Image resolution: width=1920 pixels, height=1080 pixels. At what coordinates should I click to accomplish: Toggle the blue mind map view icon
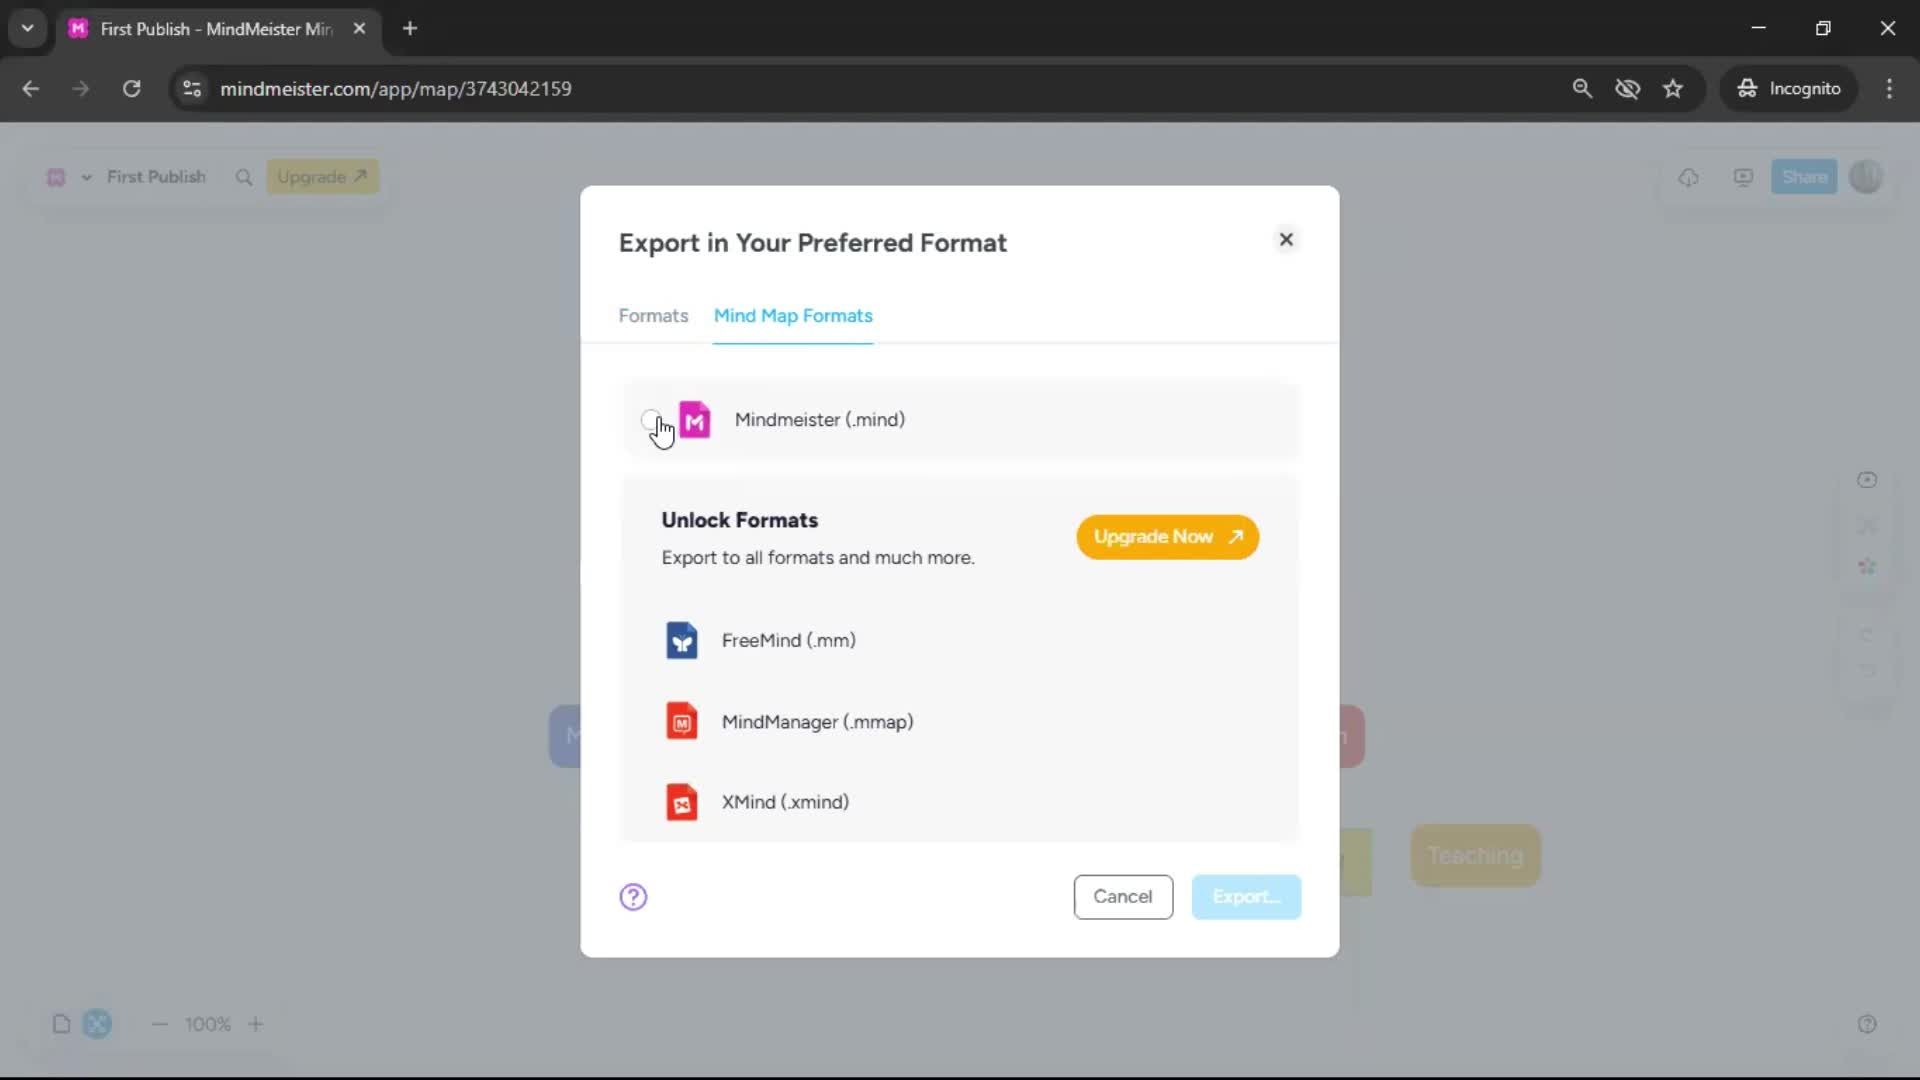[x=97, y=1024]
